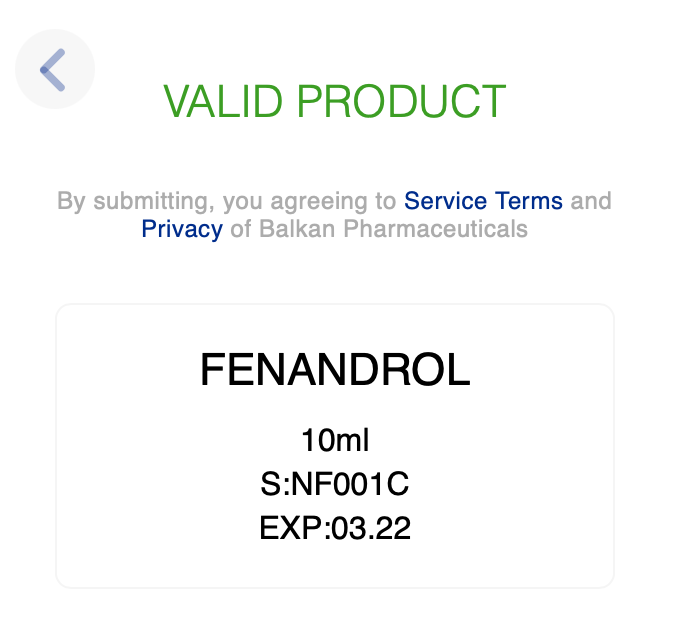Click the word 'and' between the links
Screen dimensions: 688x642
pos(590,201)
